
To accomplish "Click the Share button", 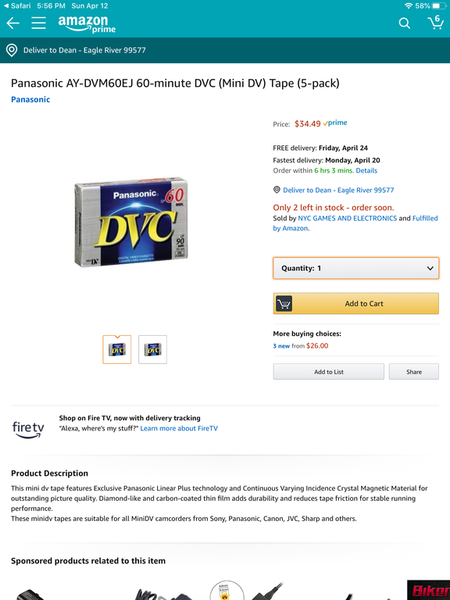I will (414, 372).
